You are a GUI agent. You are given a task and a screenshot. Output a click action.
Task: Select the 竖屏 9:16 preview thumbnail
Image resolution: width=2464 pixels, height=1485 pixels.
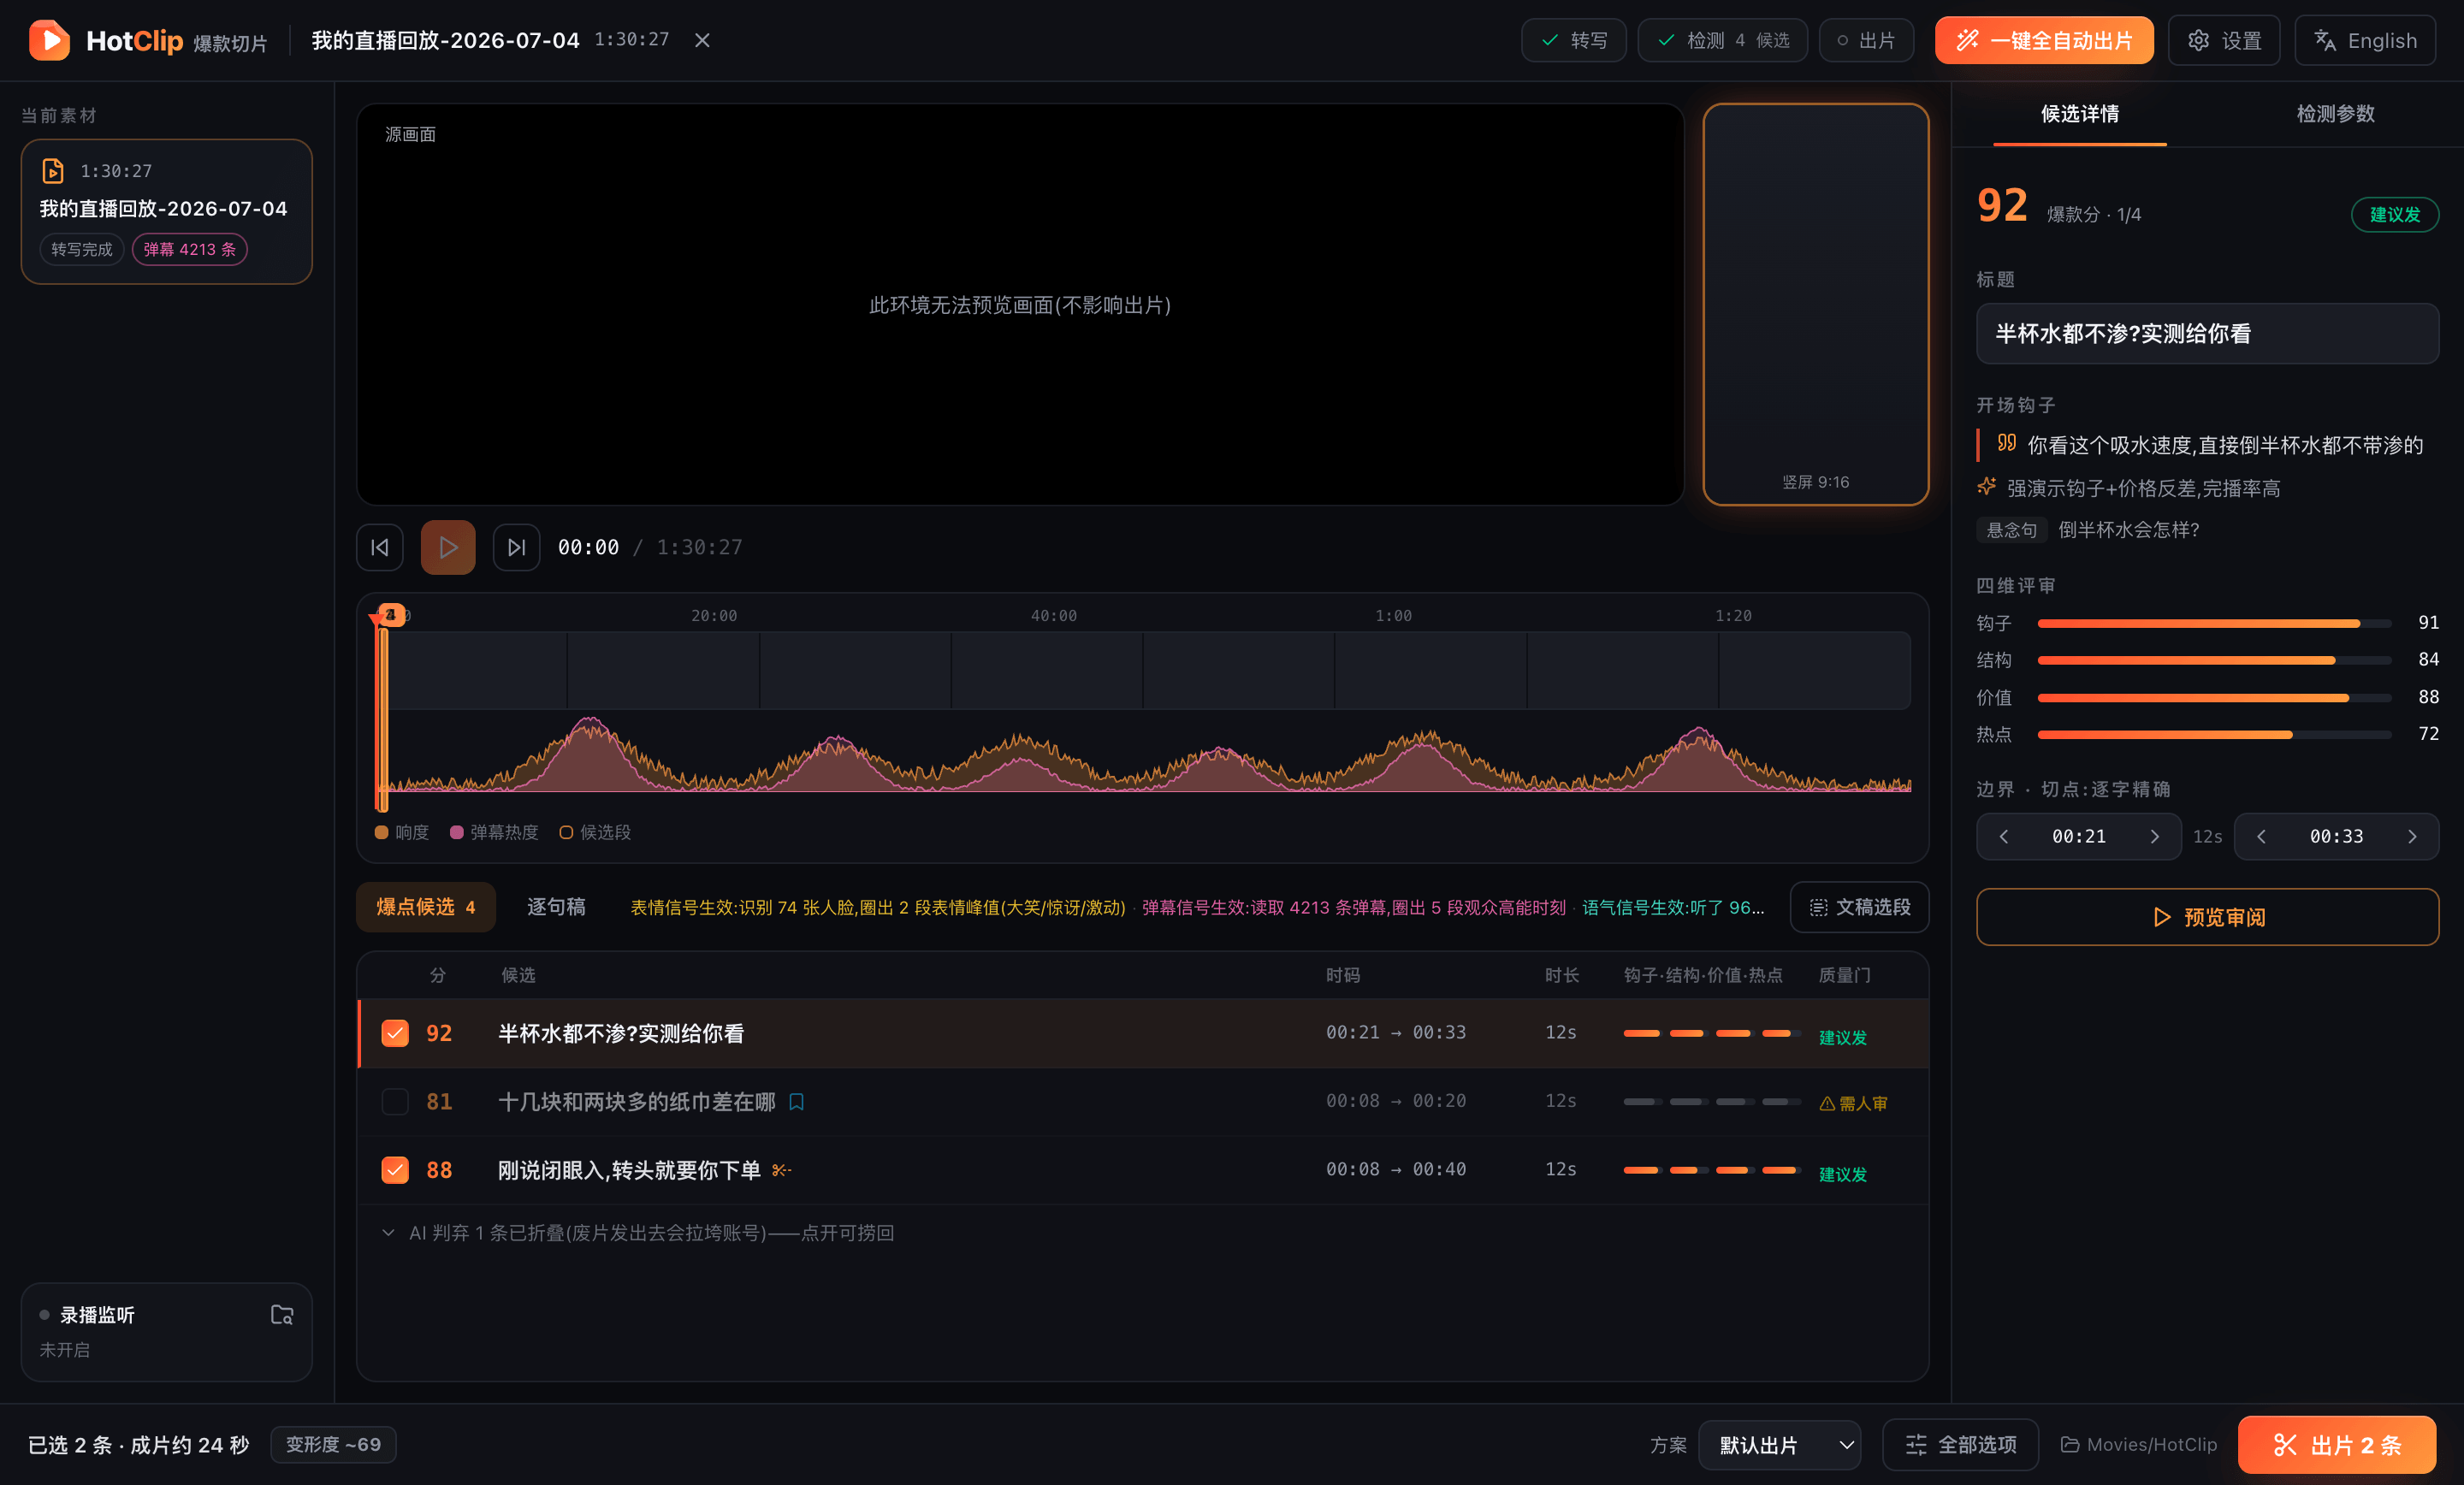click(x=1815, y=304)
